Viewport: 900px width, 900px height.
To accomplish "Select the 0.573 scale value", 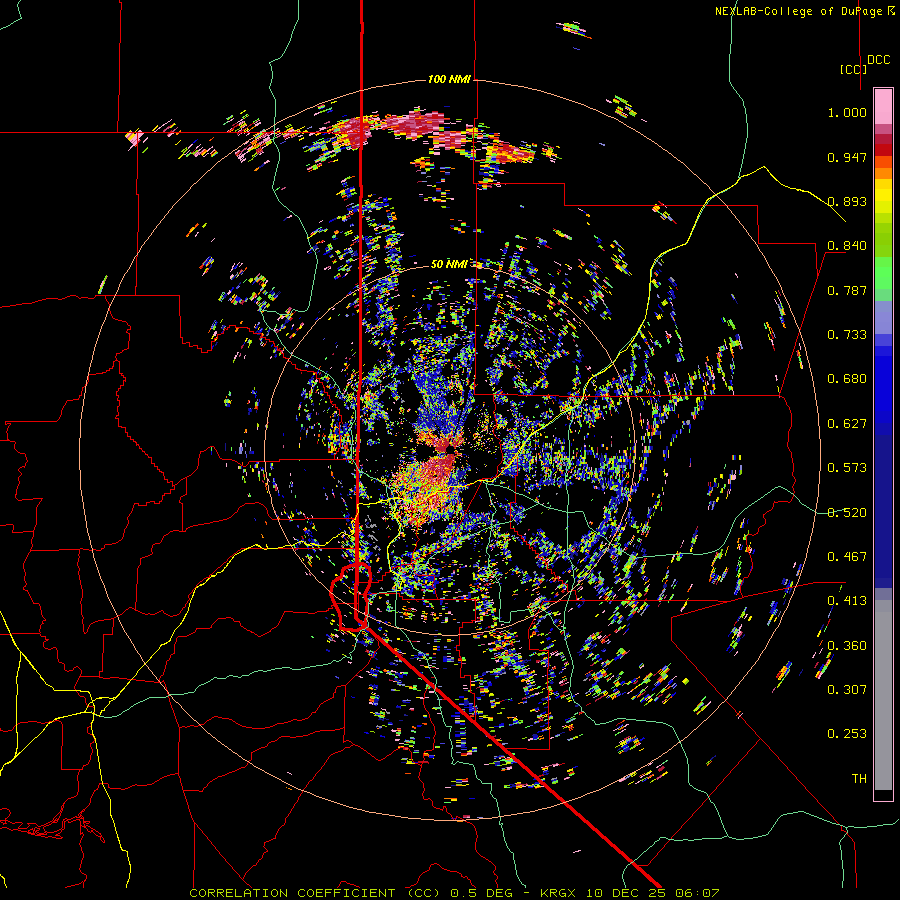I will click(847, 468).
